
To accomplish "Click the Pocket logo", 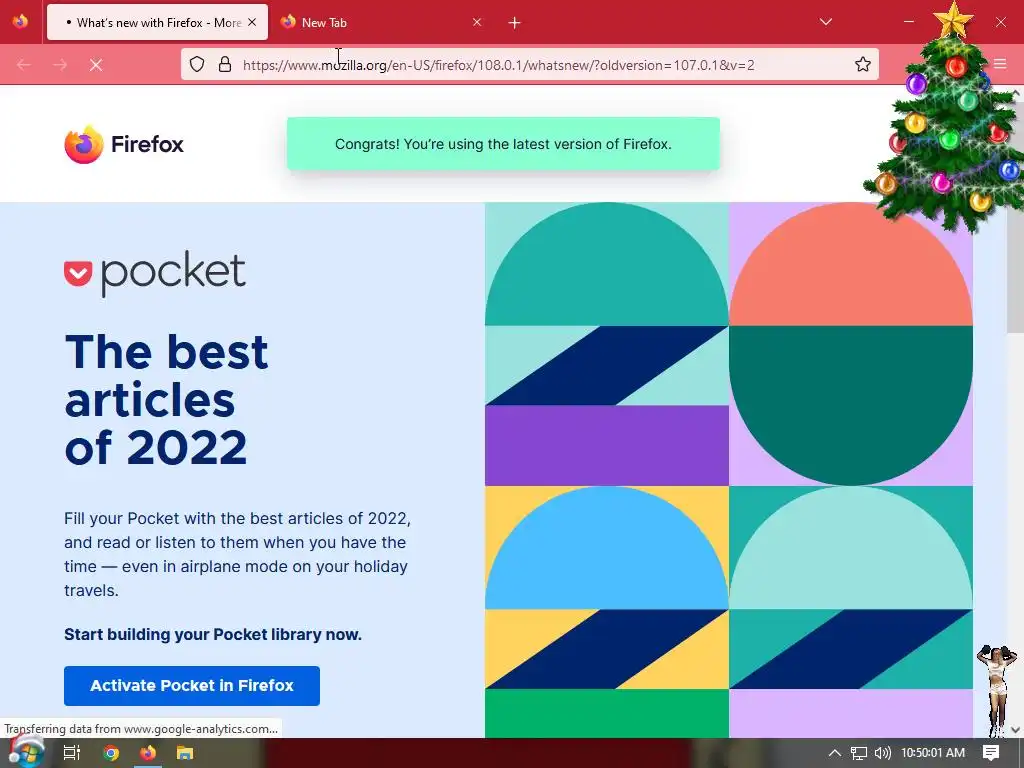I will 155,272.
